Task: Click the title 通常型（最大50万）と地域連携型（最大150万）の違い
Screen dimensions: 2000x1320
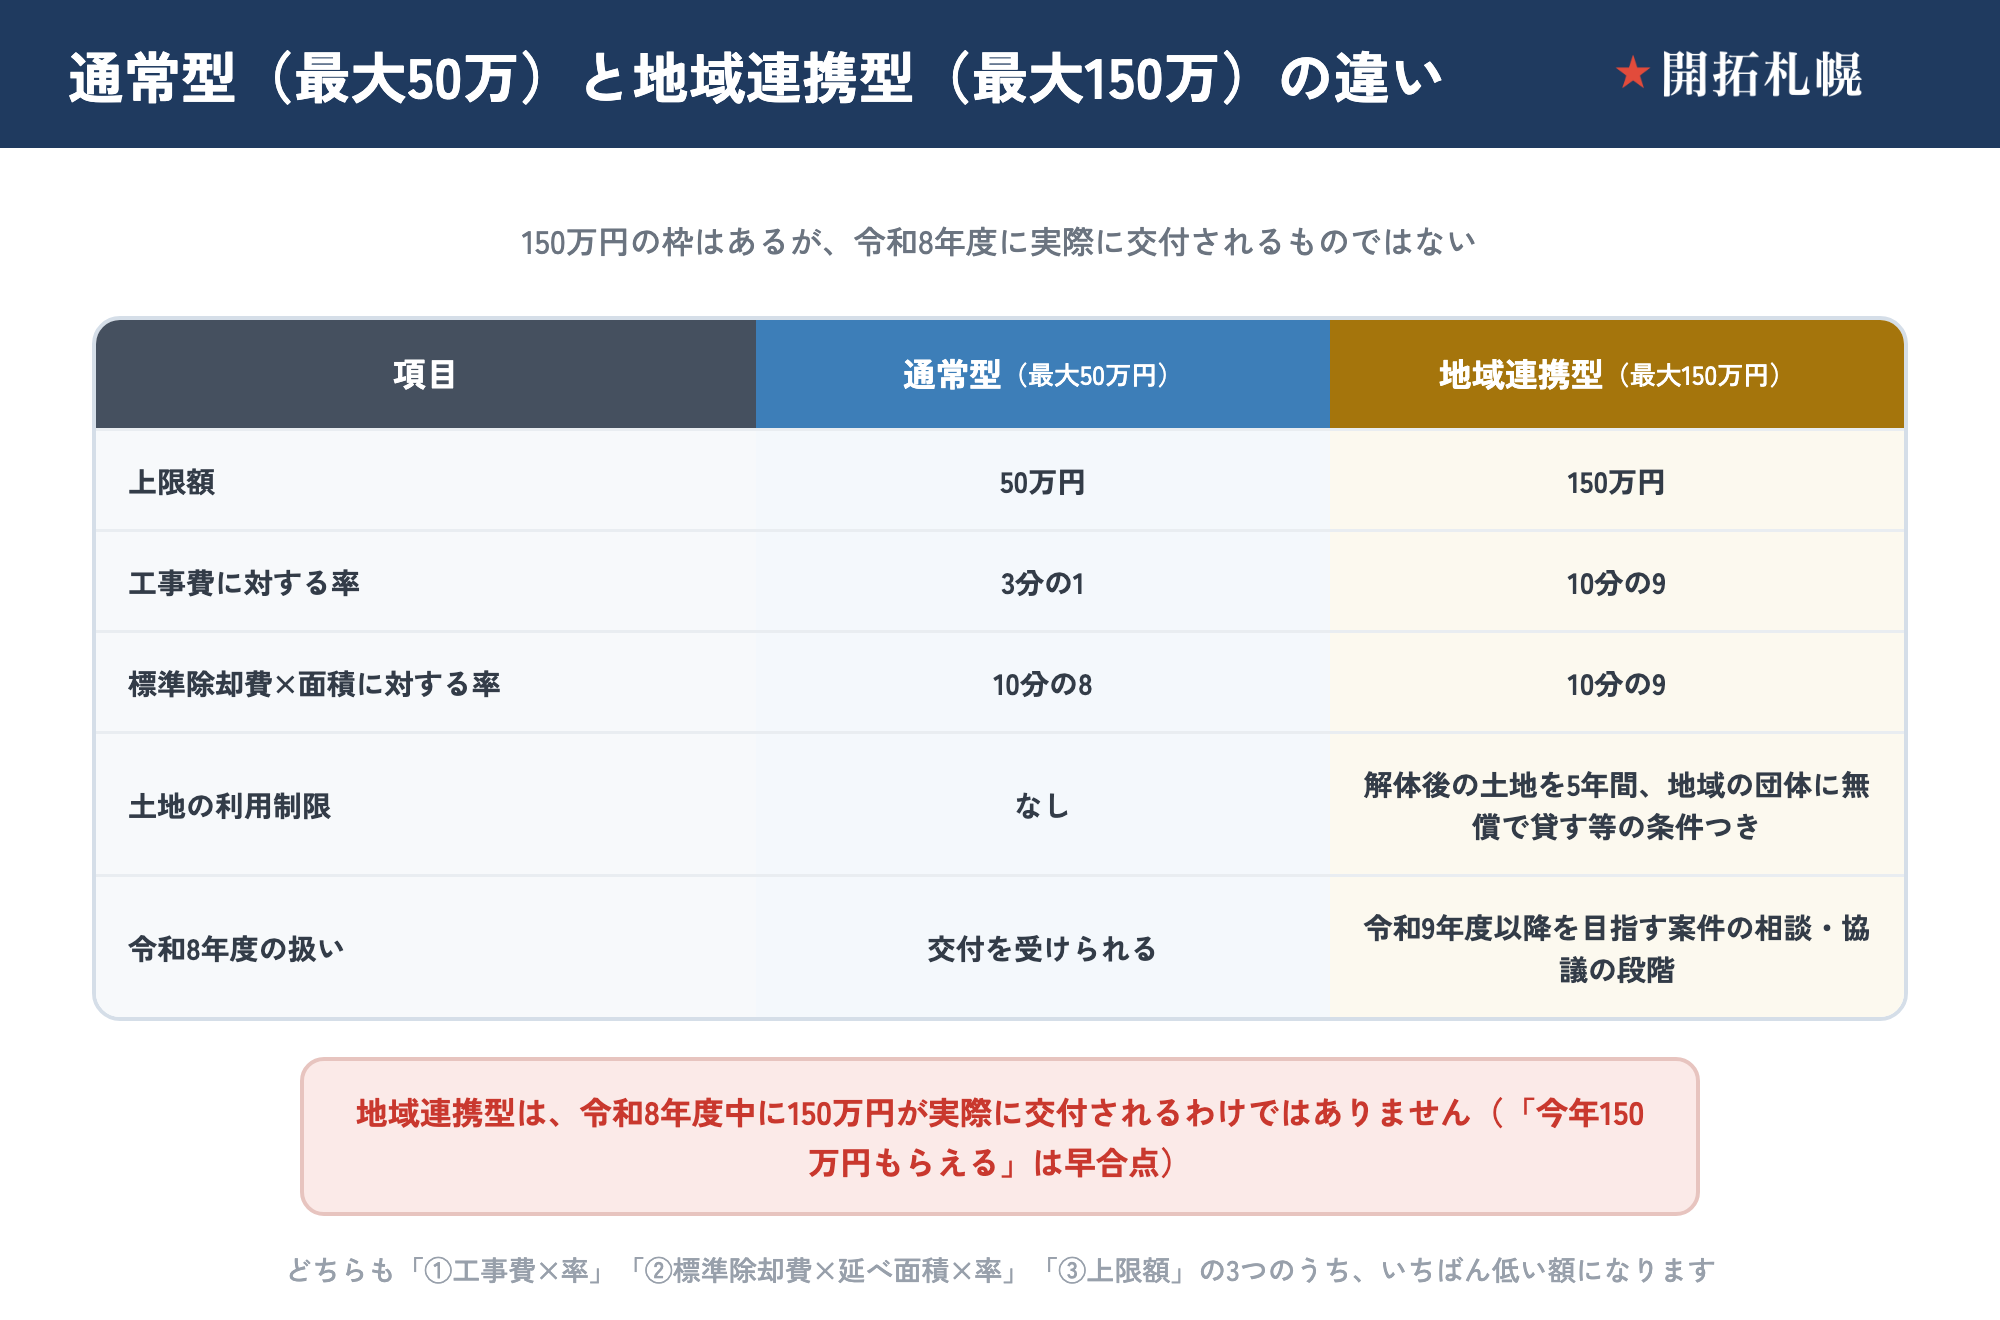Action: coord(756,77)
